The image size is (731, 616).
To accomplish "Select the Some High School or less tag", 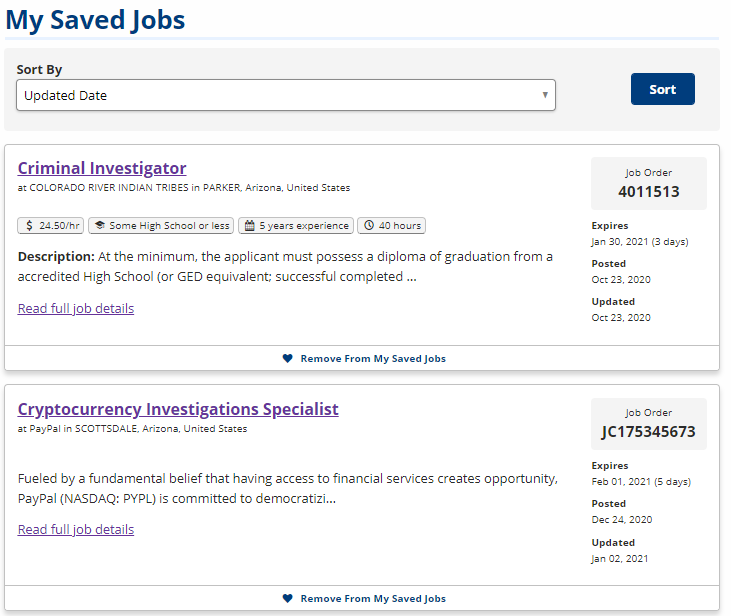I will point(161,226).
